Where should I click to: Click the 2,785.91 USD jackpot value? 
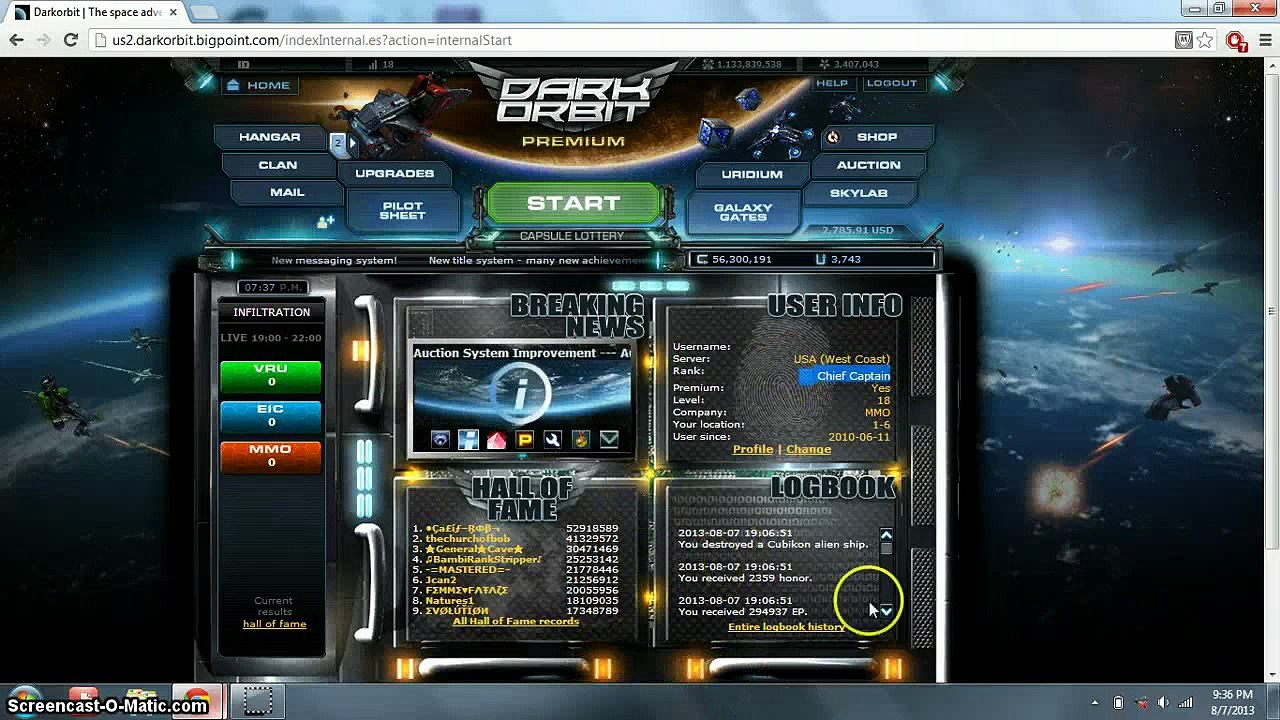click(857, 230)
